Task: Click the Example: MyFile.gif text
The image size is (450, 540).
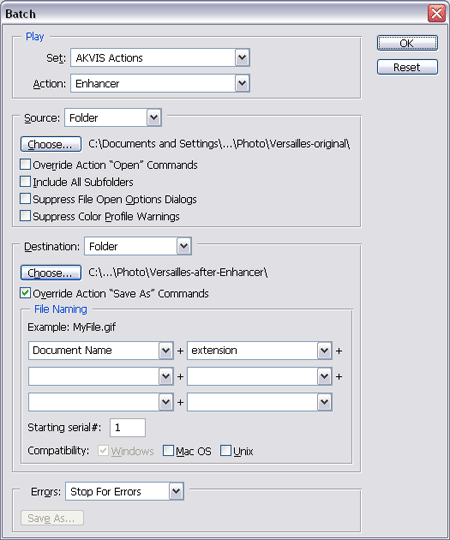Action: click(x=72, y=327)
